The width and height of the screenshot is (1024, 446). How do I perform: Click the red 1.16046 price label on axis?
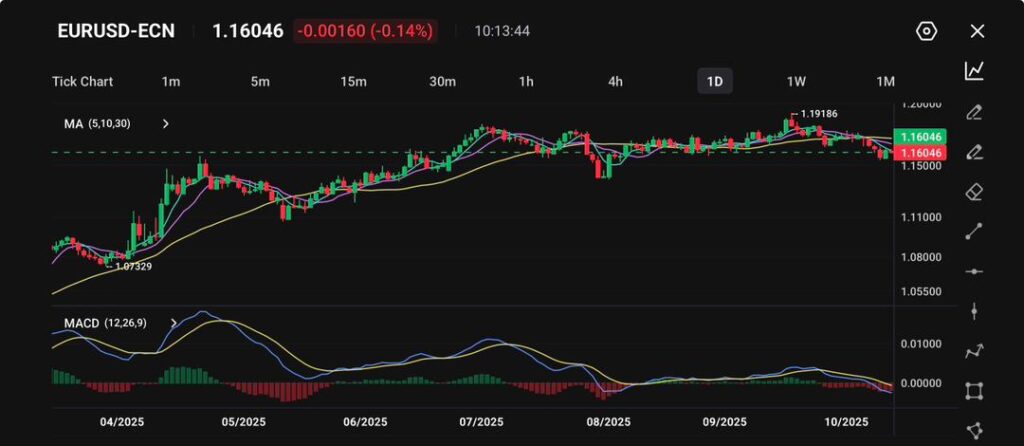(x=920, y=153)
